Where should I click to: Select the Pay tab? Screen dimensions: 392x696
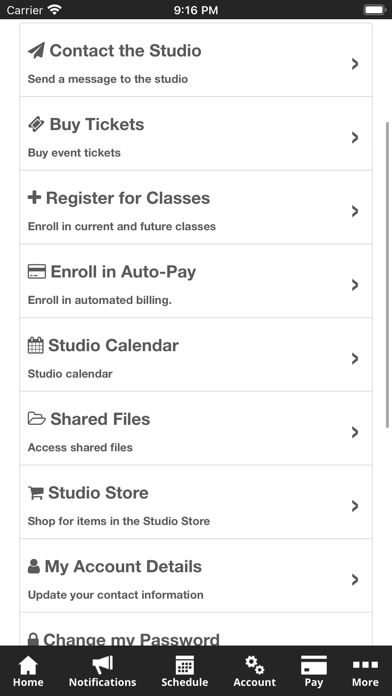[x=314, y=672]
